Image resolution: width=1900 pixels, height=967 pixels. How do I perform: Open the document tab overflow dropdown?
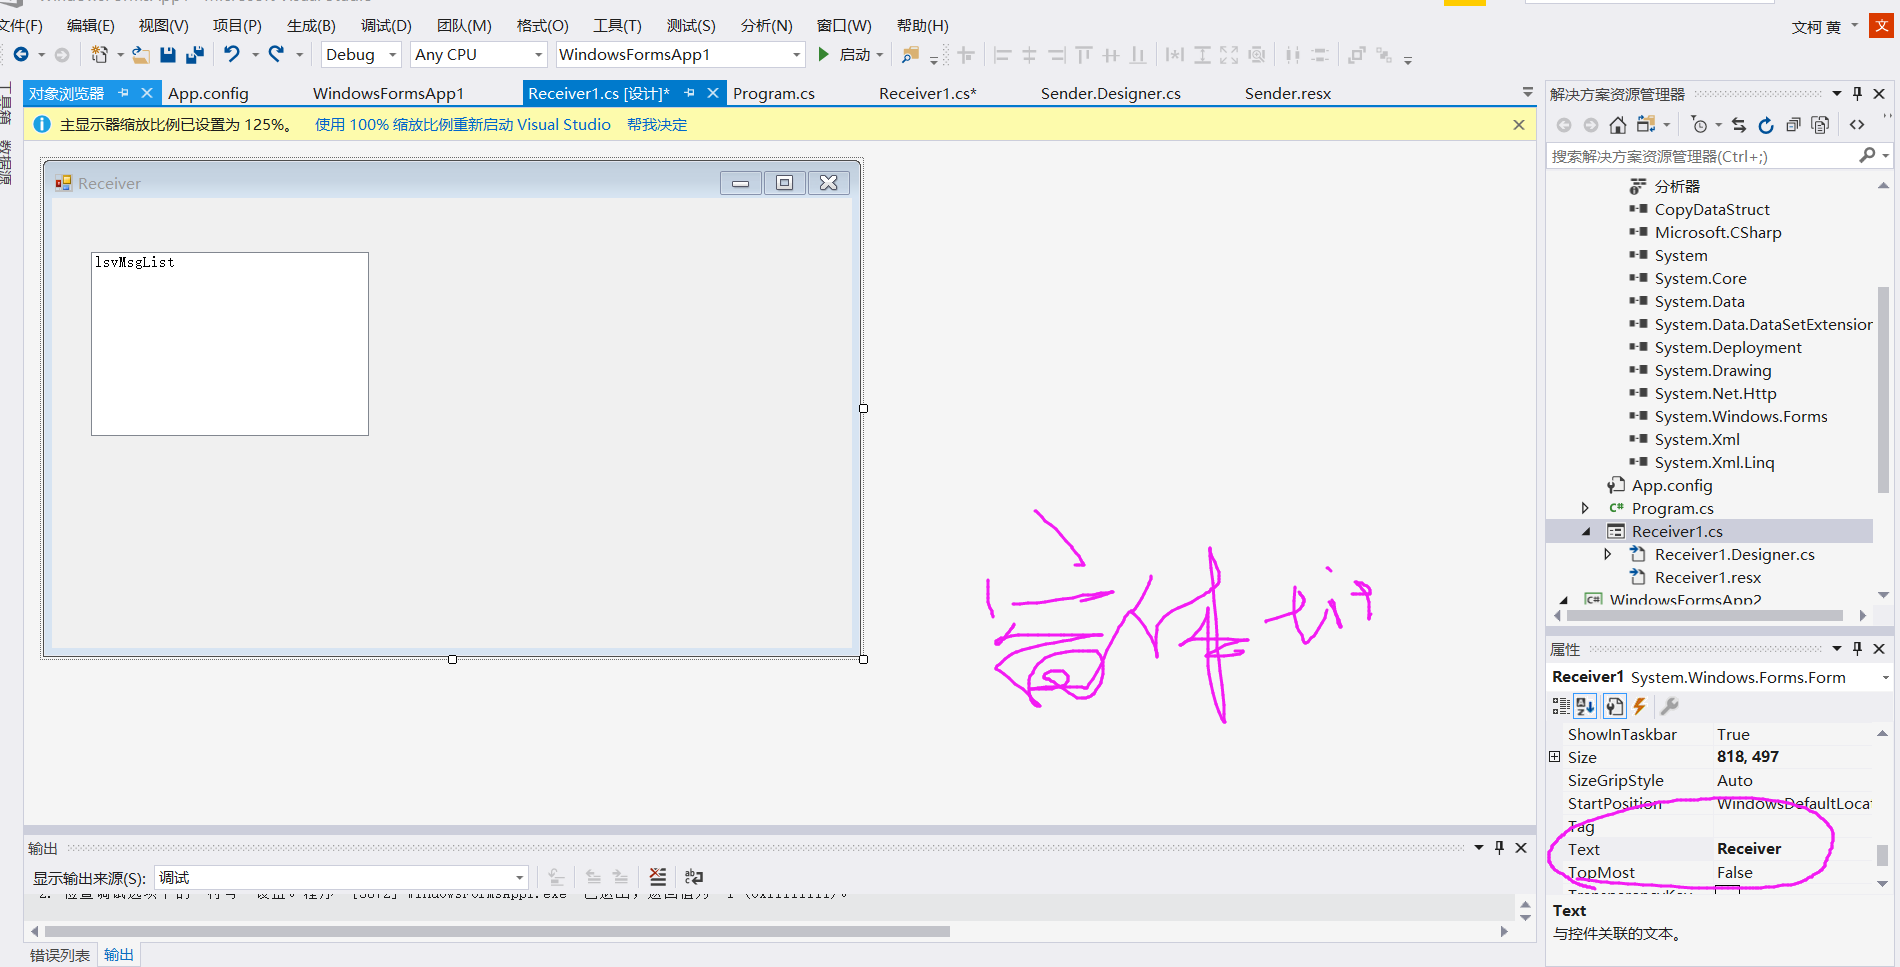pyautogui.click(x=1527, y=92)
